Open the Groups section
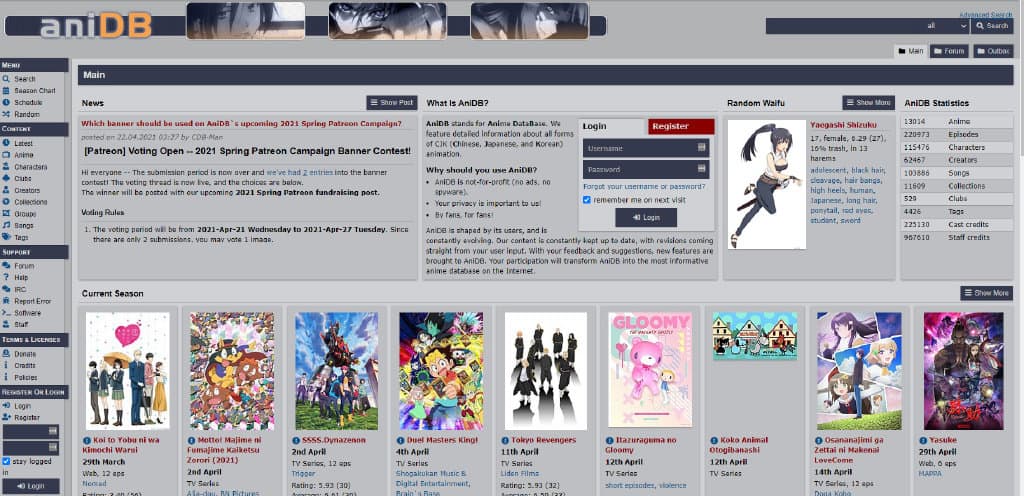This screenshot has height=496, width=1024. 25,214
